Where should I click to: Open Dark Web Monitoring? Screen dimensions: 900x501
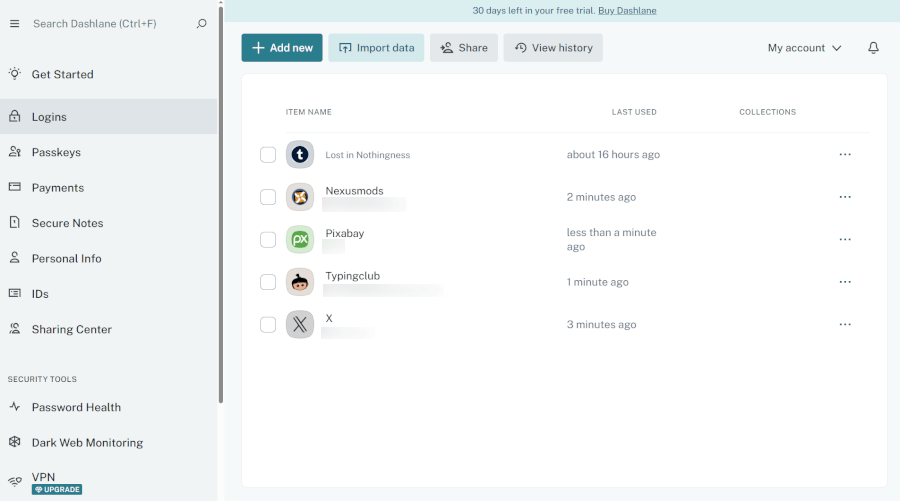point(108,442)
